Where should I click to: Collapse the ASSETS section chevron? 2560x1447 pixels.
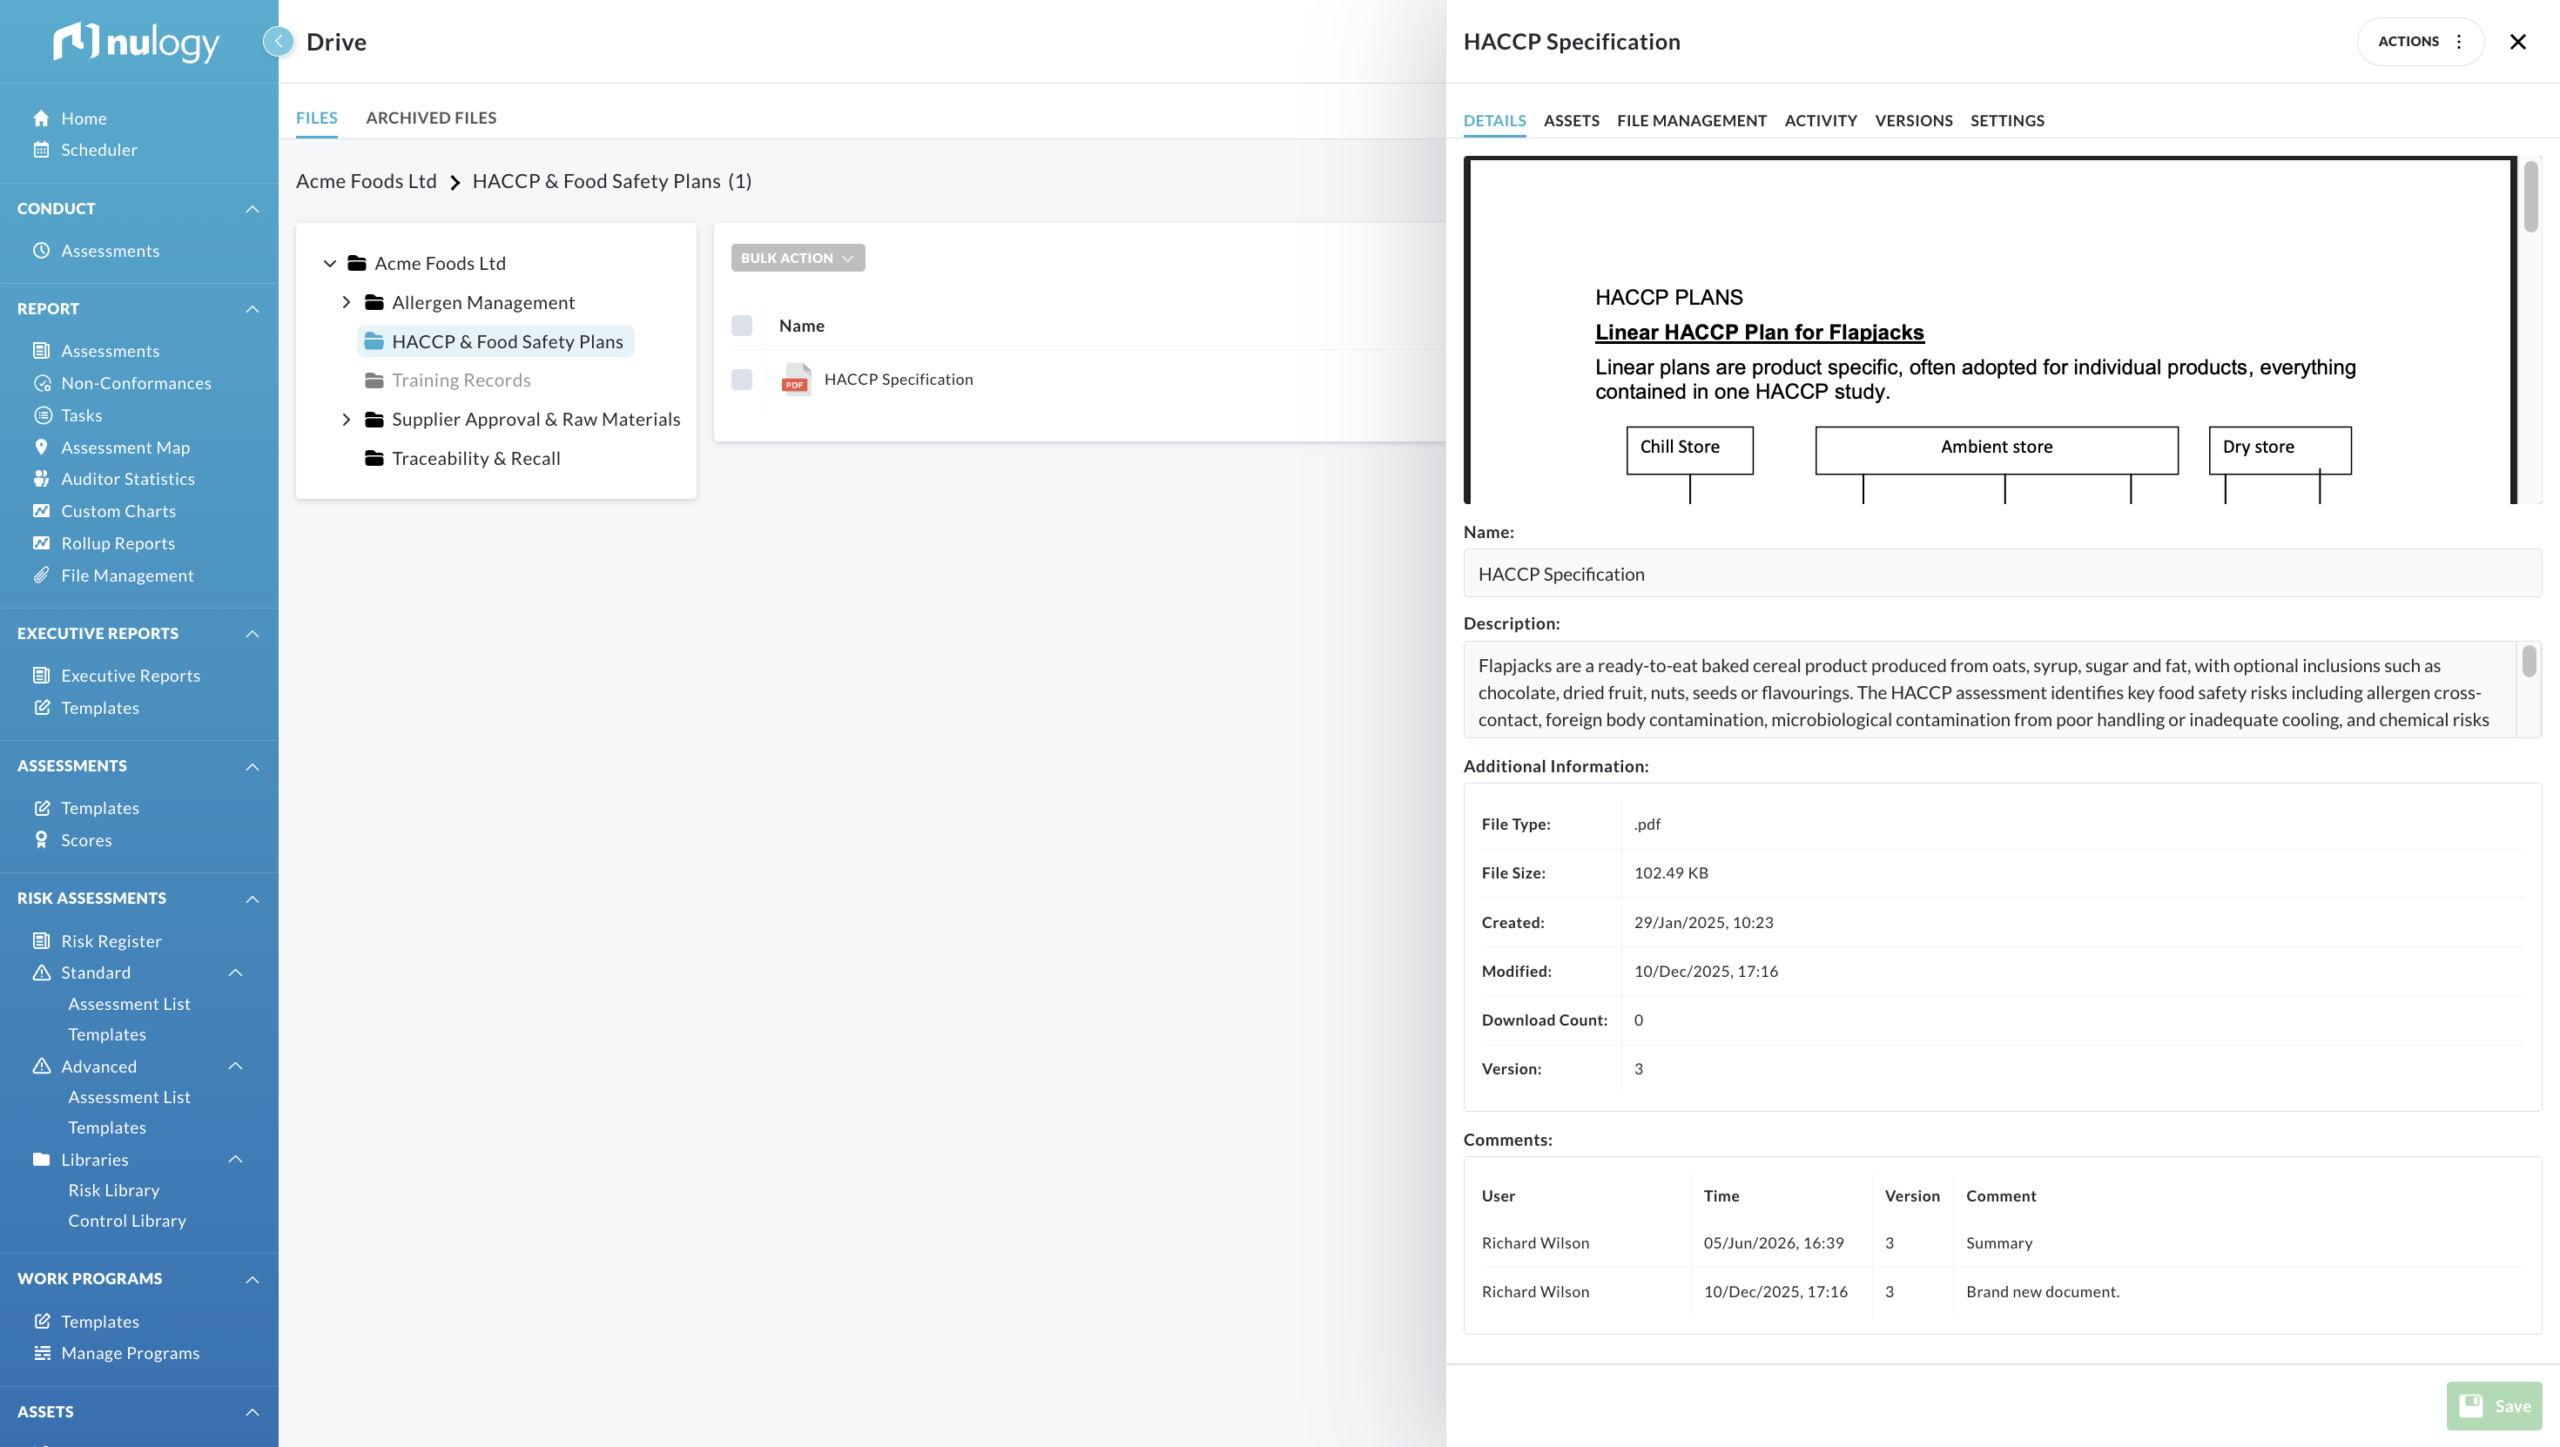click(x=252, y=1412)
